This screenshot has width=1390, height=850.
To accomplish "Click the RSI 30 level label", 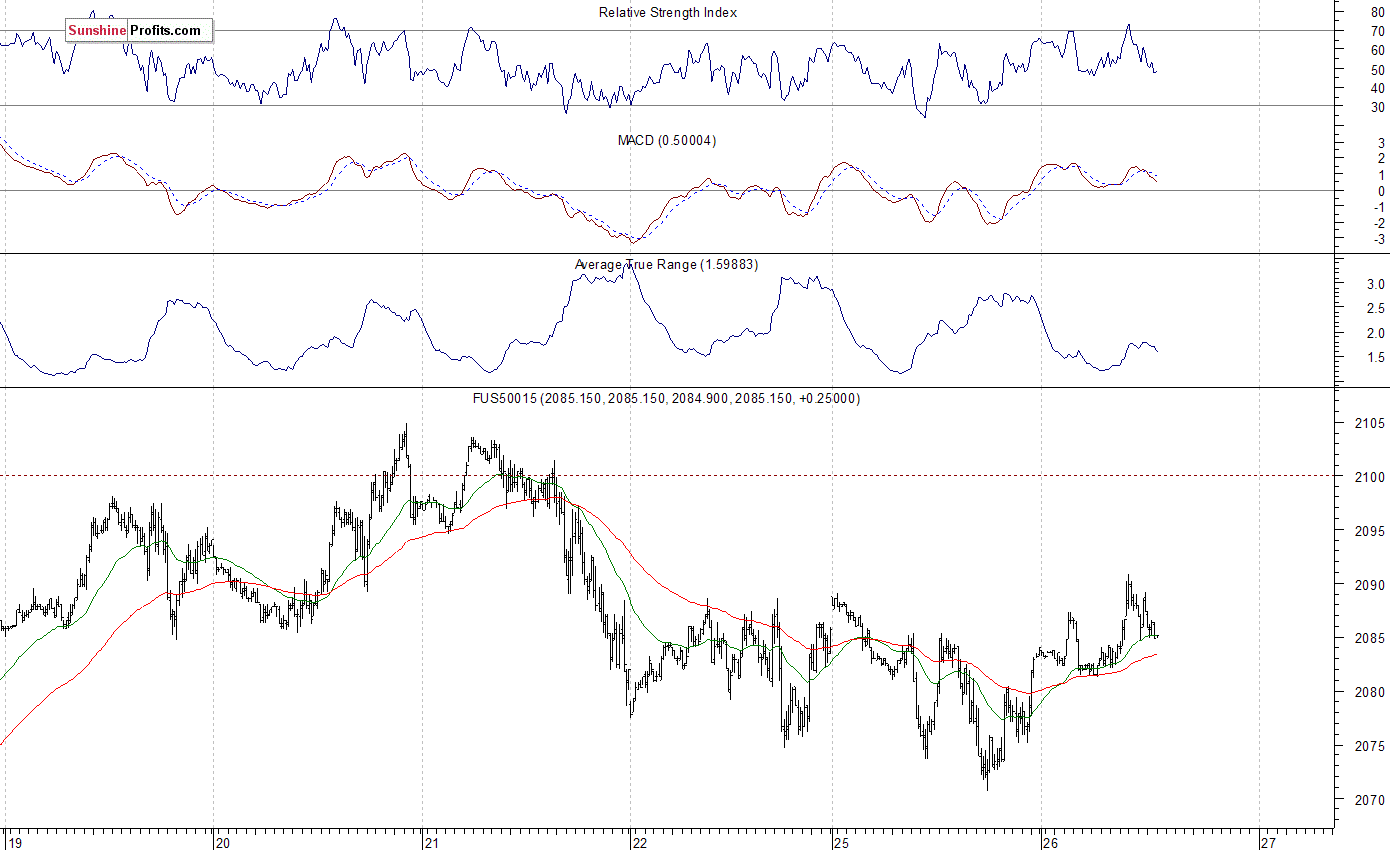I will 1378,107.
